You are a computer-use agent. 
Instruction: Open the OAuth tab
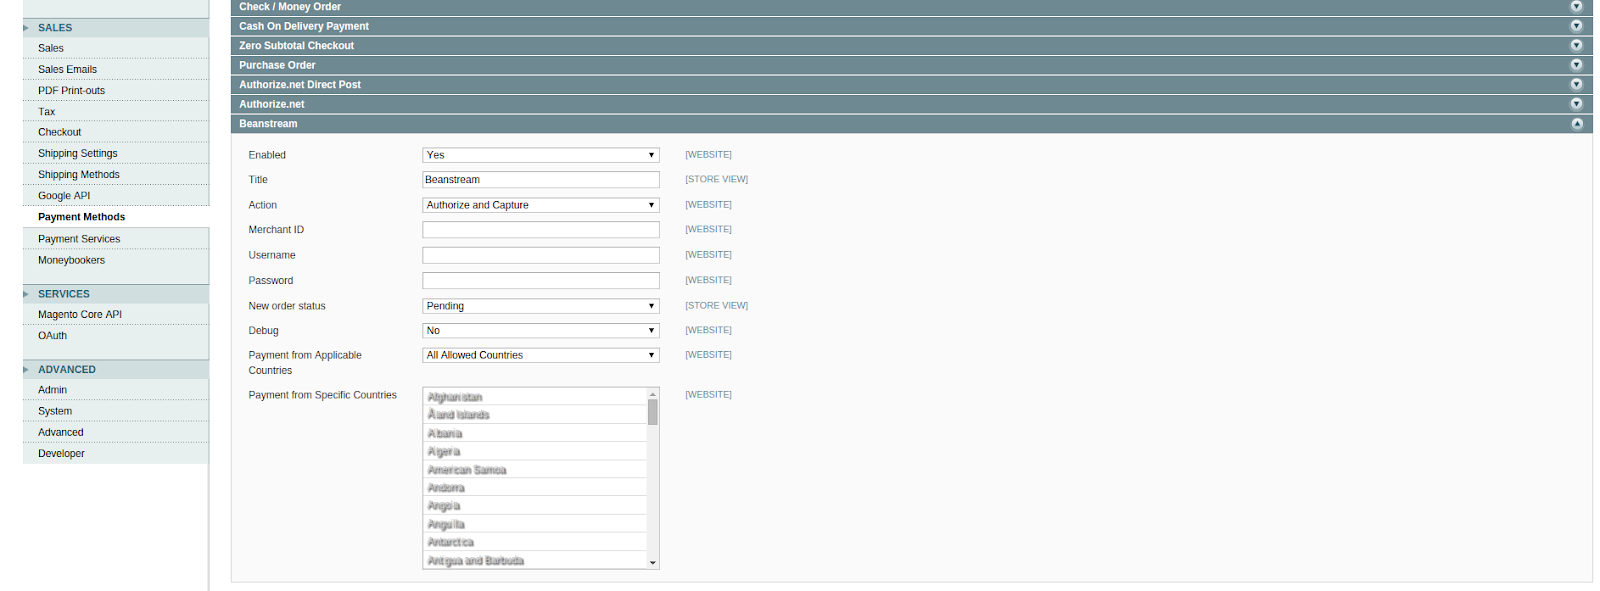click(116, 336)
